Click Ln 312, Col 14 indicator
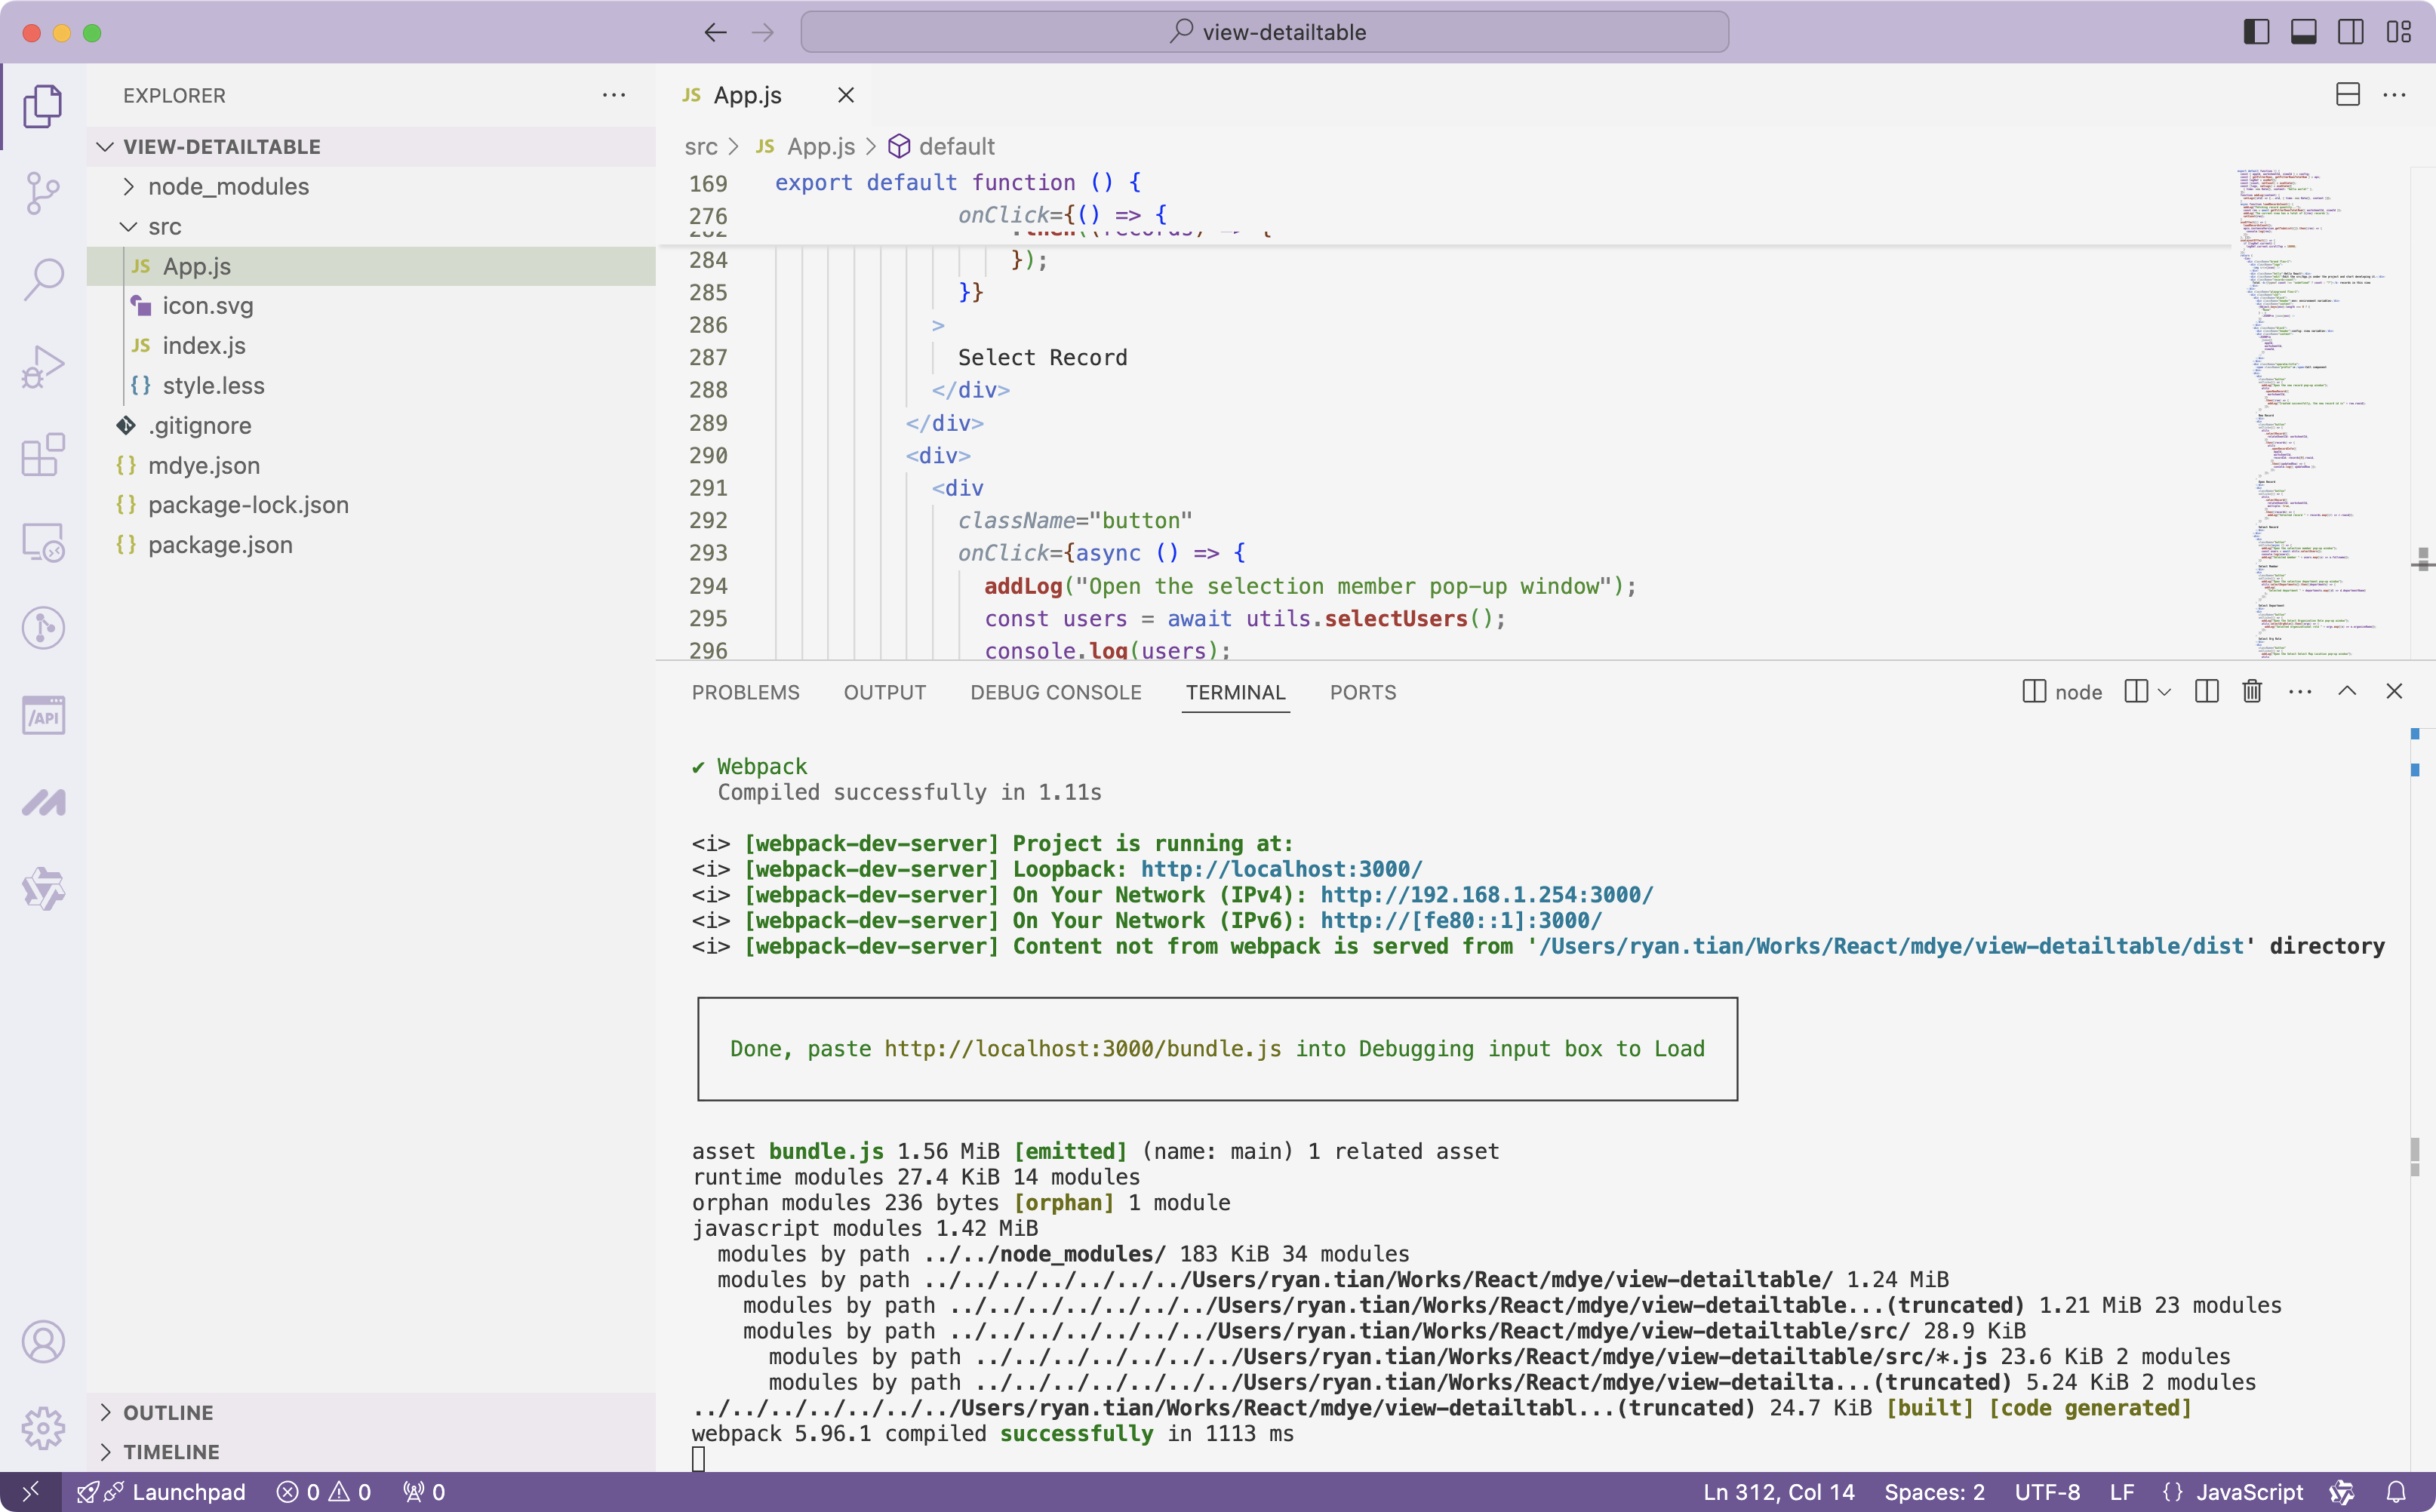The height and width of the screenshot is (1512, 2436). 1778,1492
